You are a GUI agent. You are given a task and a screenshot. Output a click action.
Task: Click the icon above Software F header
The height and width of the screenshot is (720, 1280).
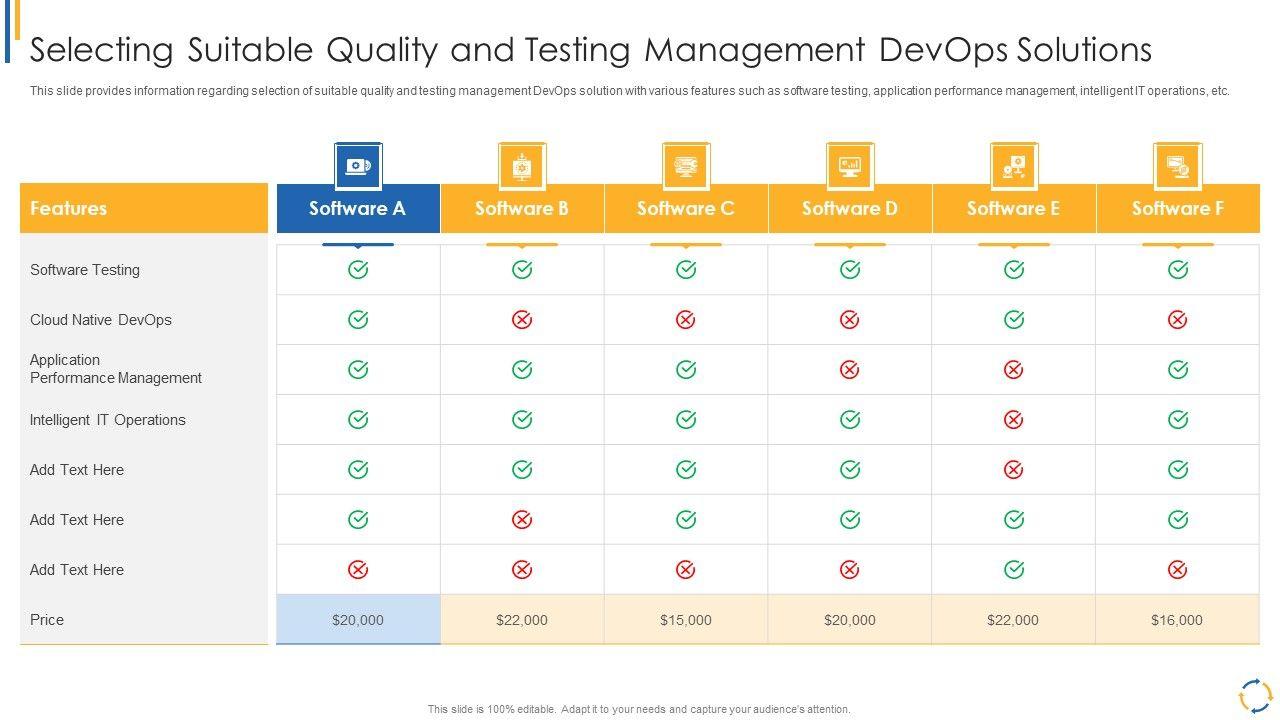[1177, 166]
